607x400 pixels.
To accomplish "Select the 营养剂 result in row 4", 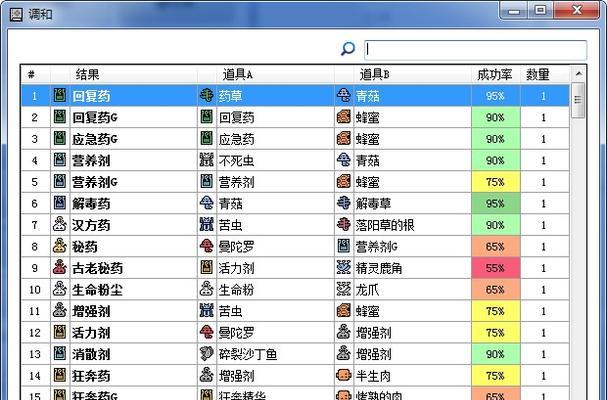I will 91,160.
